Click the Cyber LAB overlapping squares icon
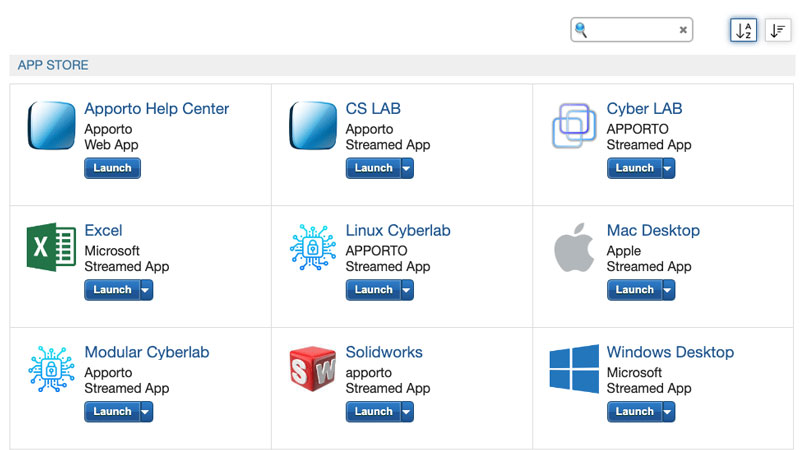This screenshot has width=800, height=450. coord(574,125)
